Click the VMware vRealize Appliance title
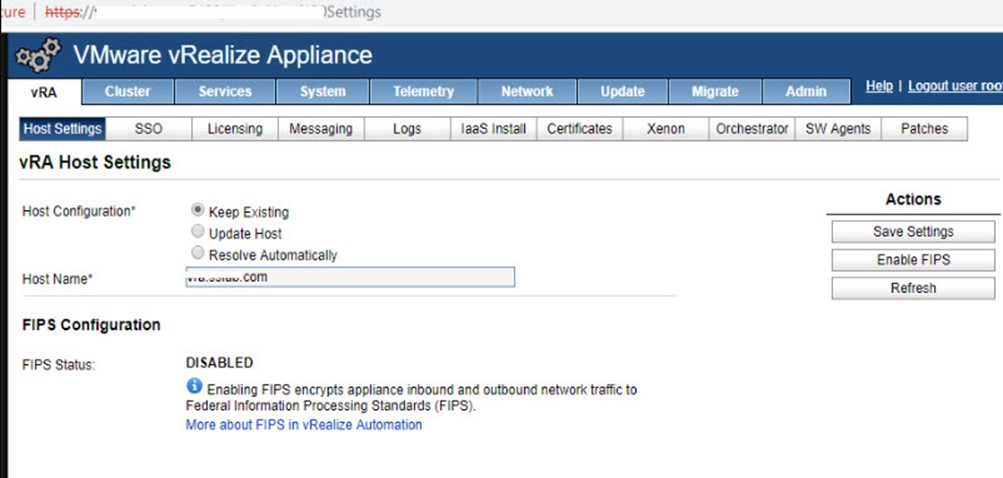The image size is (1003, 478). coord(223,55)
